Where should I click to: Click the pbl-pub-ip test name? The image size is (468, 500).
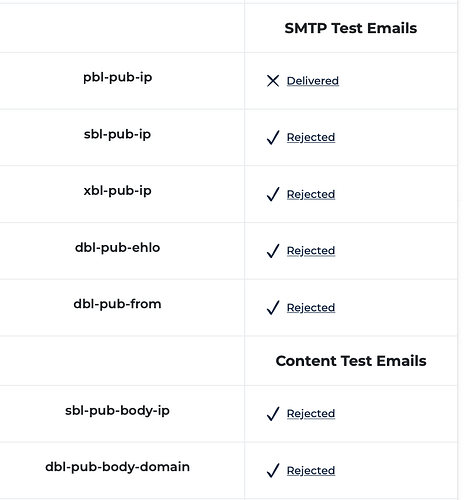click(x=118, y=78)
